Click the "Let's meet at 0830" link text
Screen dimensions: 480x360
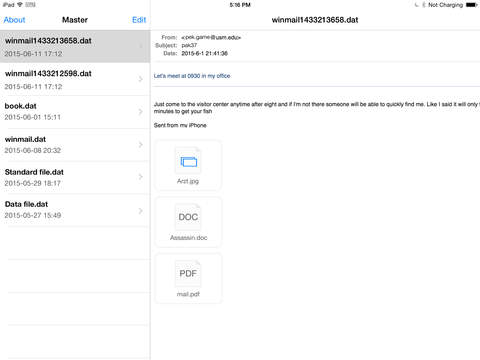pyautogui.click(x=192, y=76)
